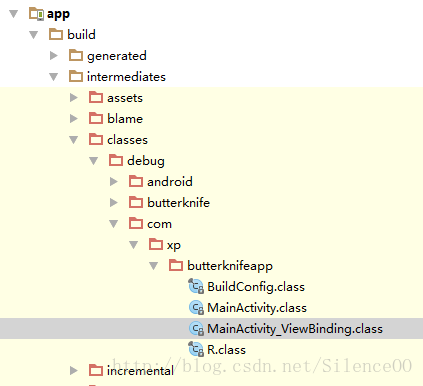Click the android folder icon
Screen dimensions: 423x386
coord(136,181)
